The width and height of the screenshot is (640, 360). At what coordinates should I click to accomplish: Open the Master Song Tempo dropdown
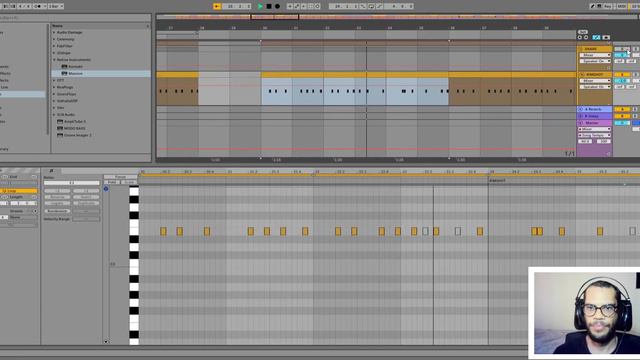click(x=595, y=135)
